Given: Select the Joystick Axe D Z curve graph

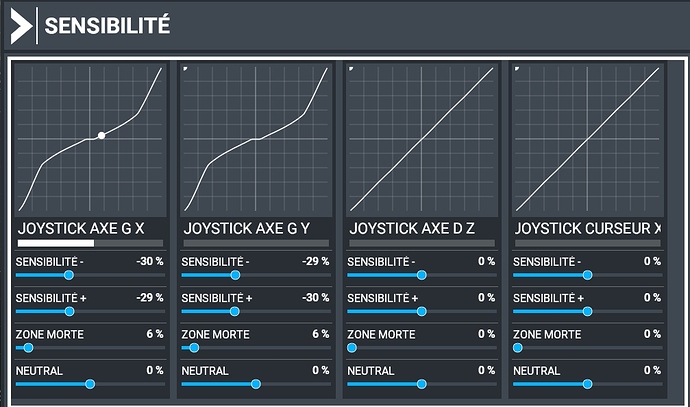Looking at the screenshot, I should [421, 140].
